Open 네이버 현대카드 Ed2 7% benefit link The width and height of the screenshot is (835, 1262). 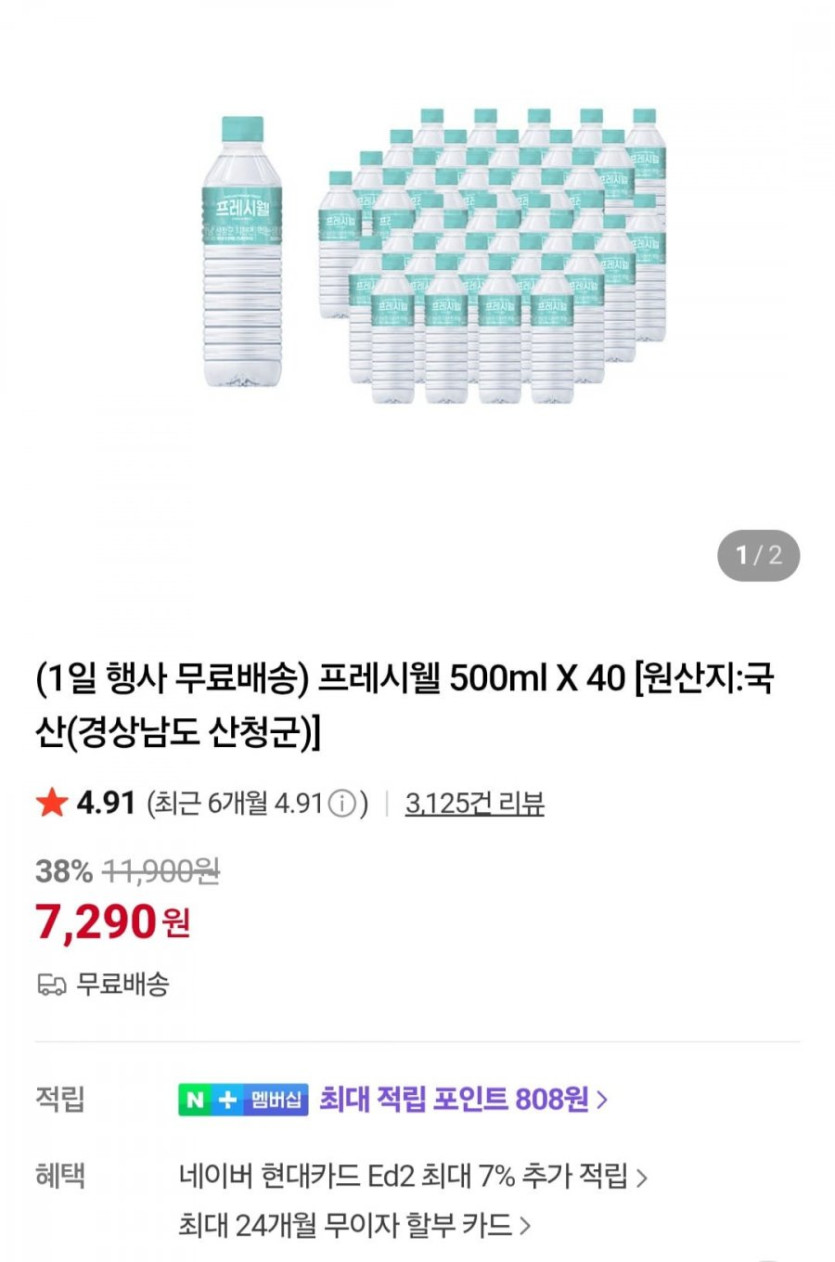402,1176
